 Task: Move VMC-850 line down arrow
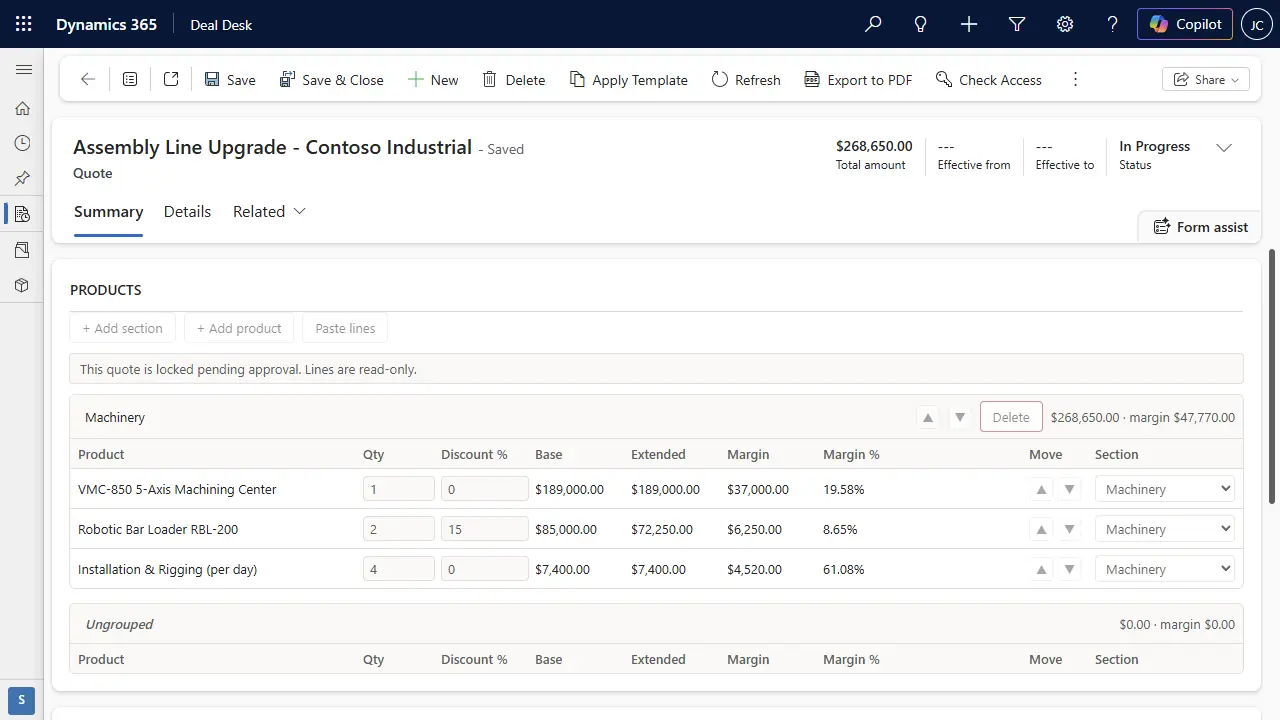coord(1070,489)
